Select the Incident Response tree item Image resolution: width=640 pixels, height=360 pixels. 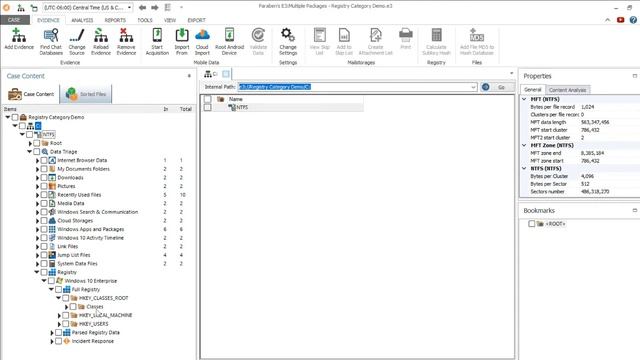(x=93, y=341)
